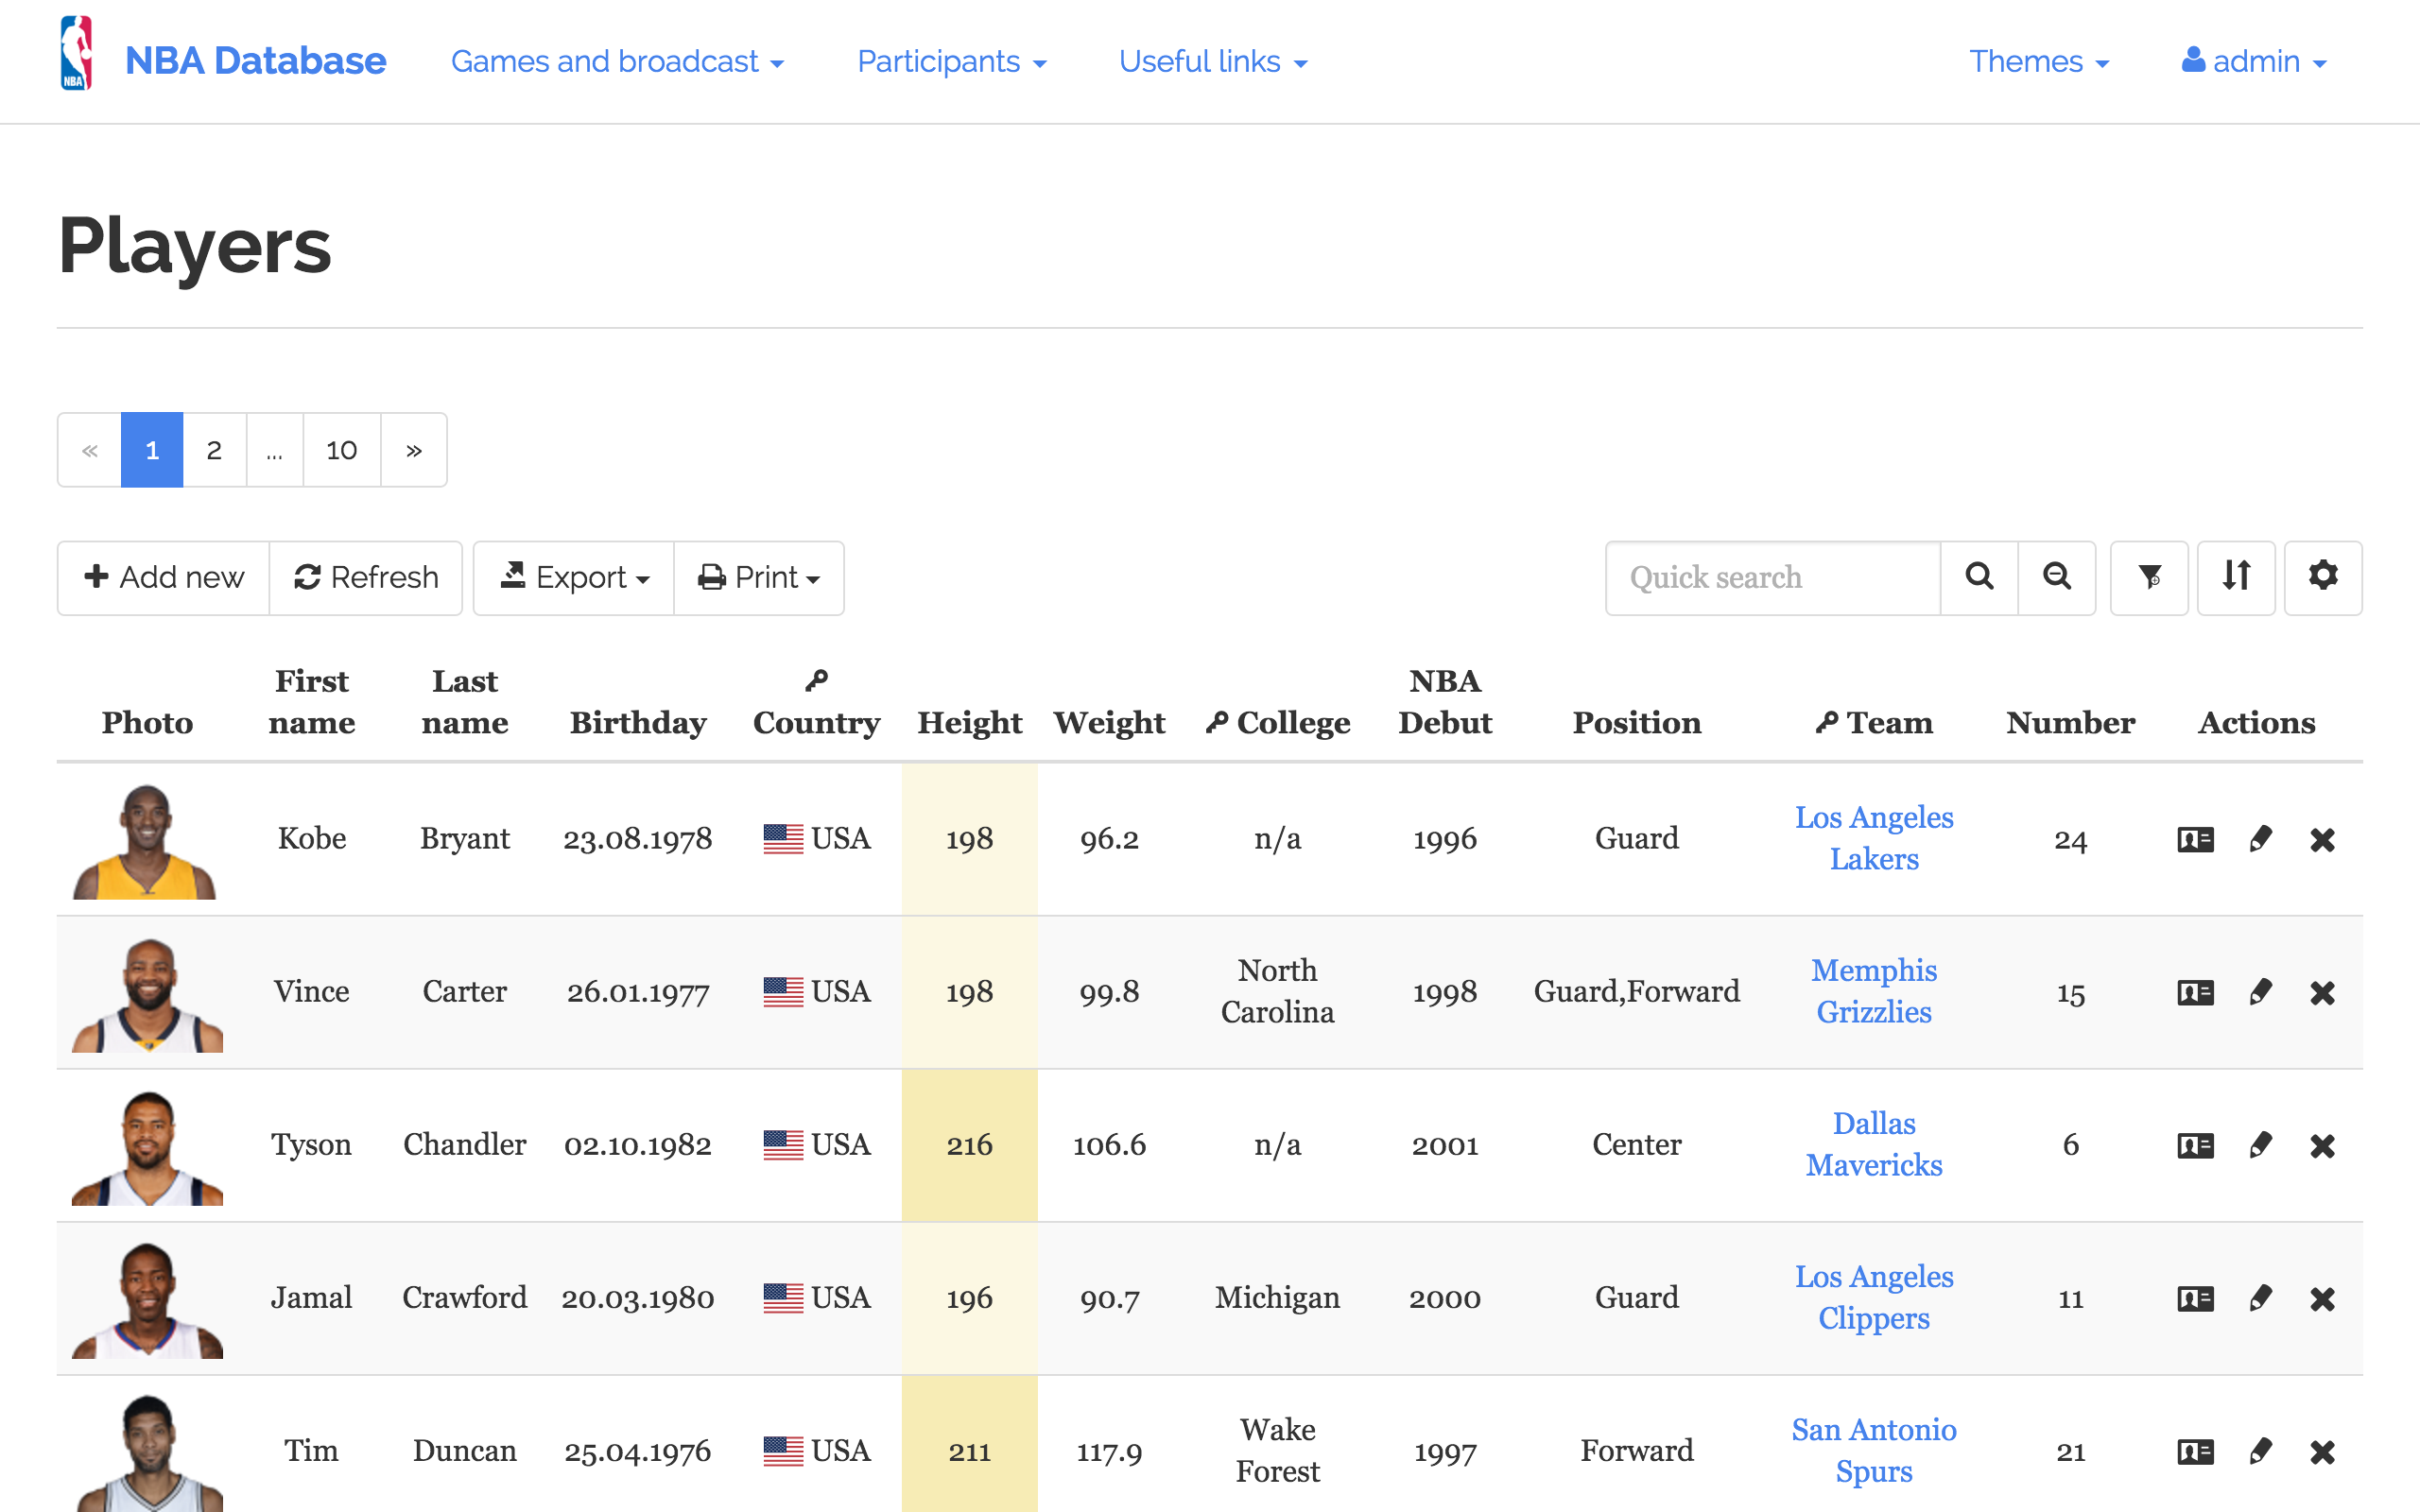Open the Los Angeles Lakers link
2420x1512 pixels.
point(1873,838)
